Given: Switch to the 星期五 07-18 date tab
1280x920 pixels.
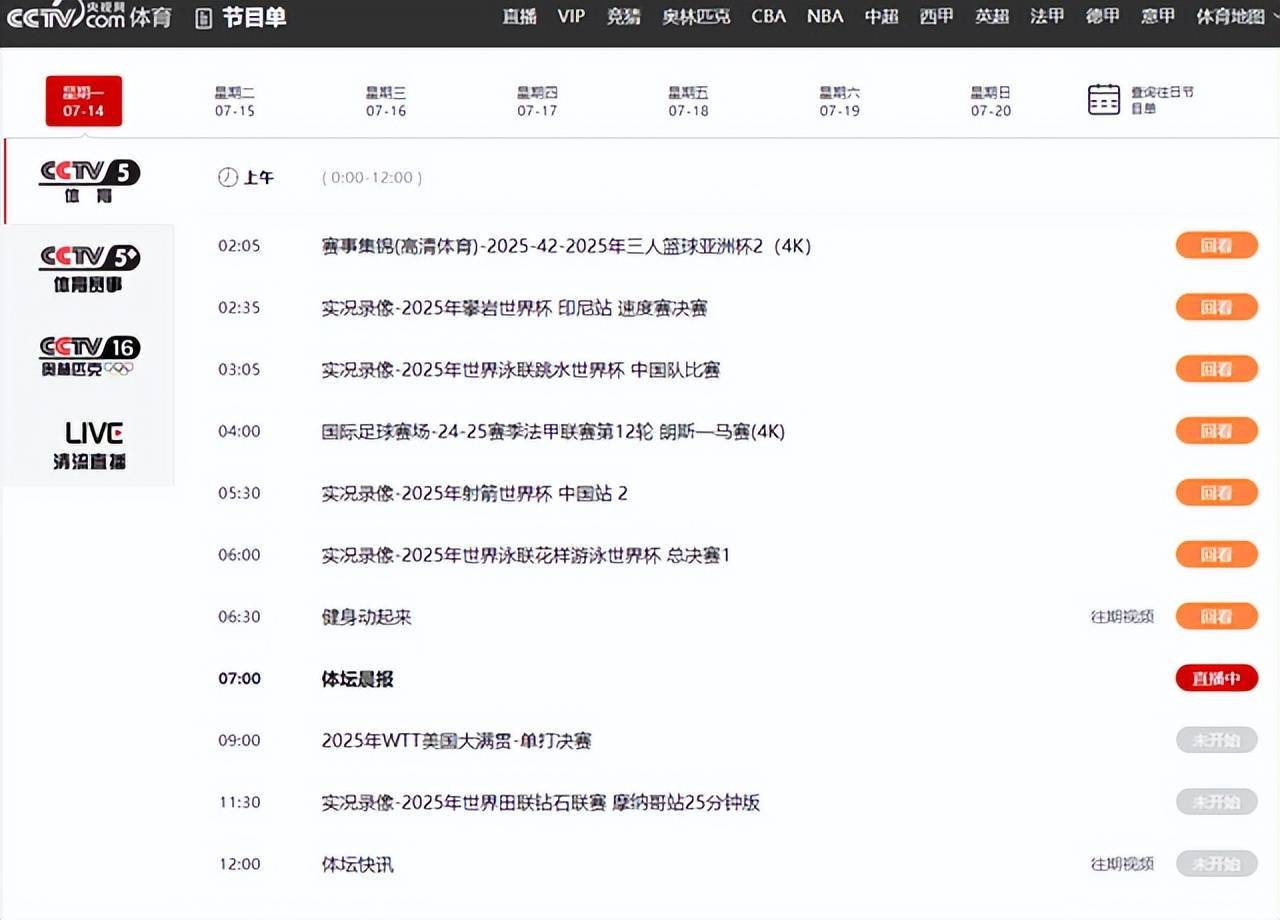Looking at the screenshot, I should (x=688, y=101).
